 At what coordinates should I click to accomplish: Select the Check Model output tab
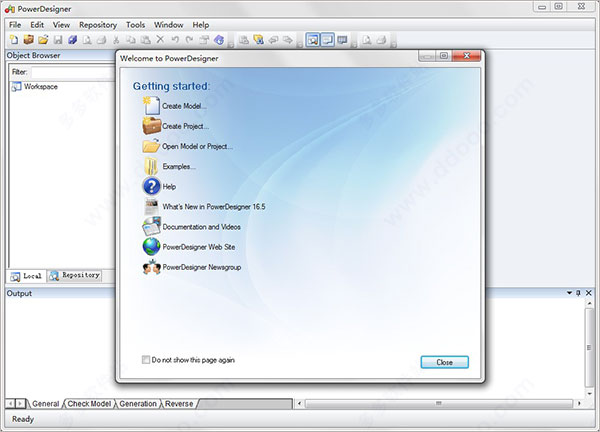(89, 404)
